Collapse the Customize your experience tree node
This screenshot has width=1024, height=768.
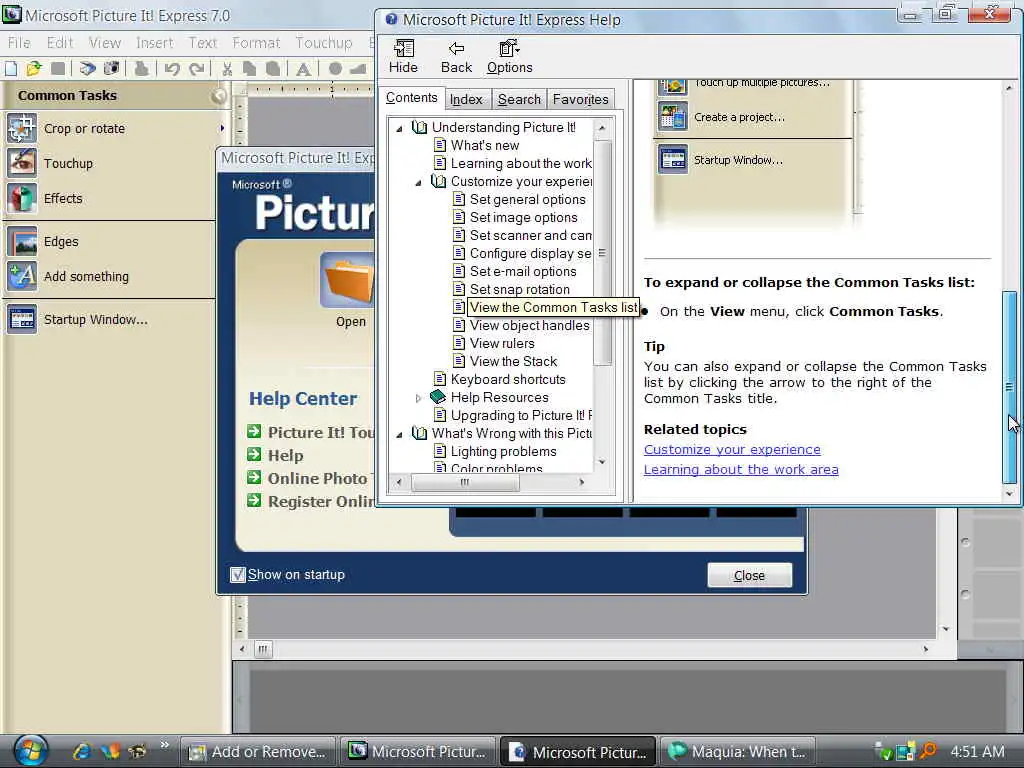[x=419, y=182]
